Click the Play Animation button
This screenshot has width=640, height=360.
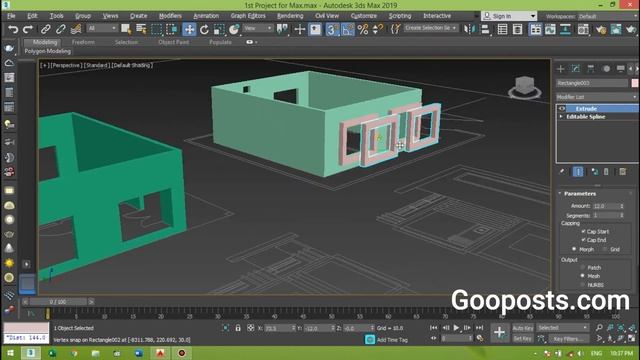pos(456,328)
